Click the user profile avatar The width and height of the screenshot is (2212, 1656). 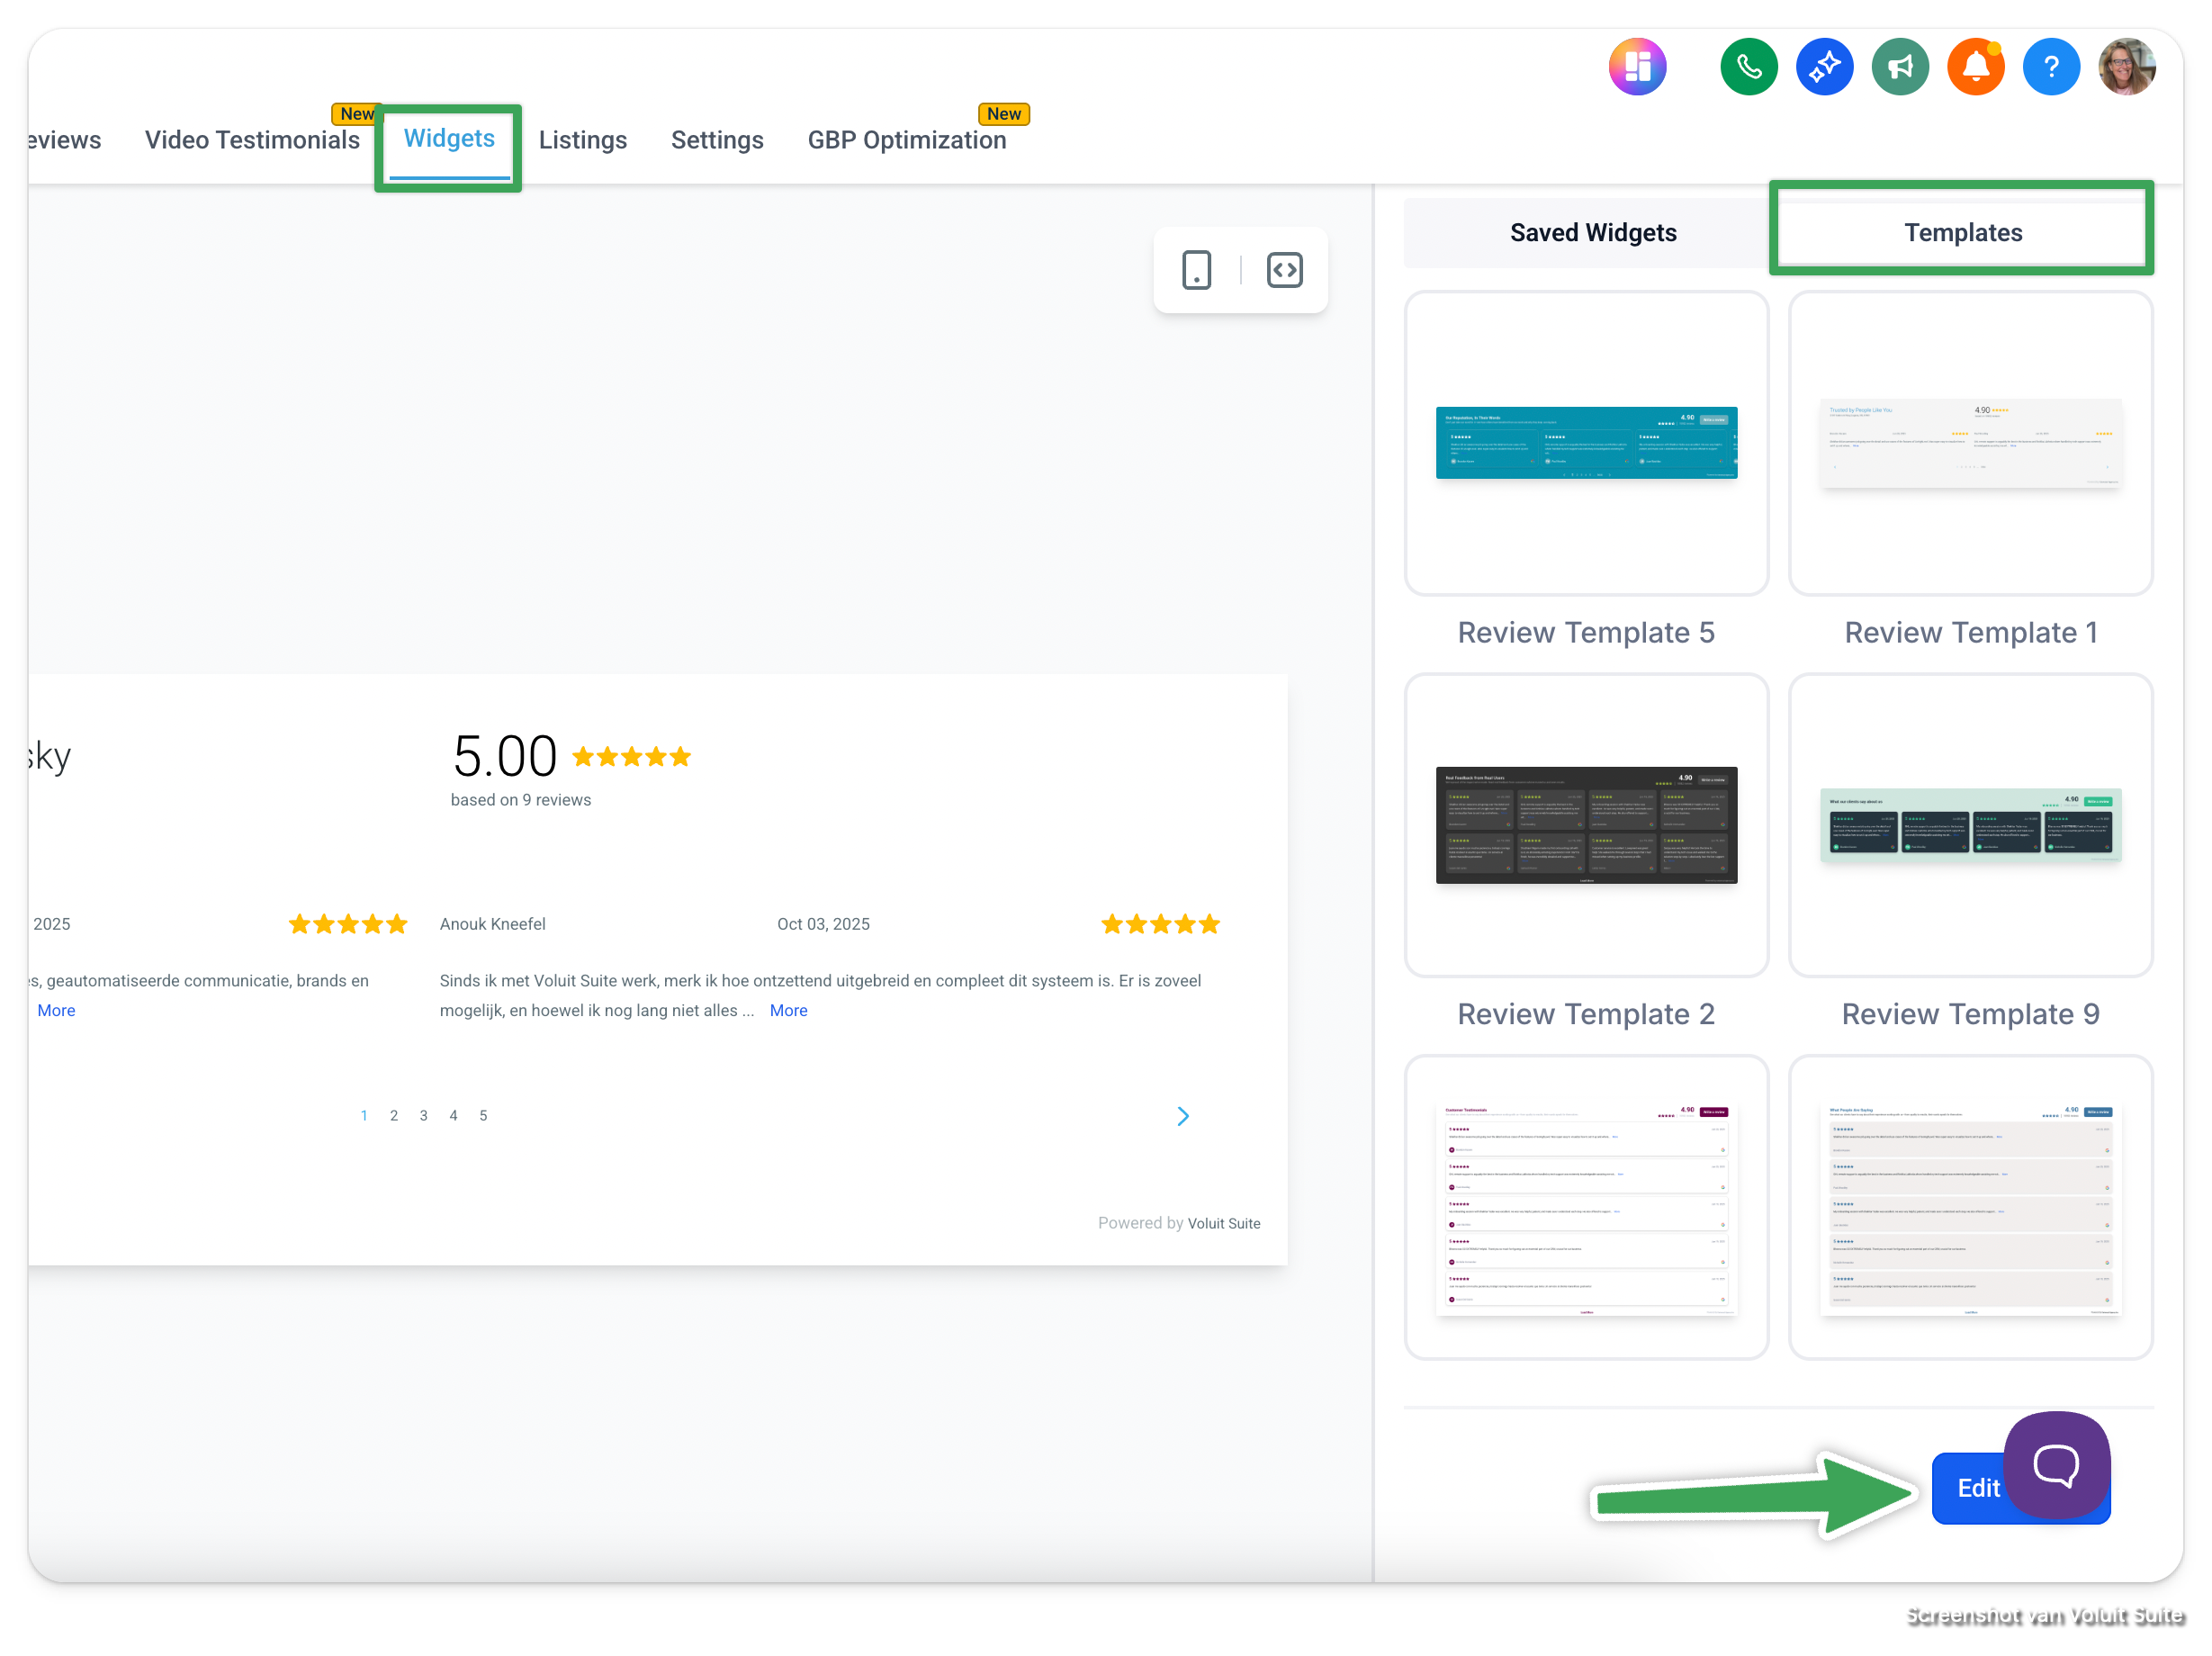tap(2126, 67)
